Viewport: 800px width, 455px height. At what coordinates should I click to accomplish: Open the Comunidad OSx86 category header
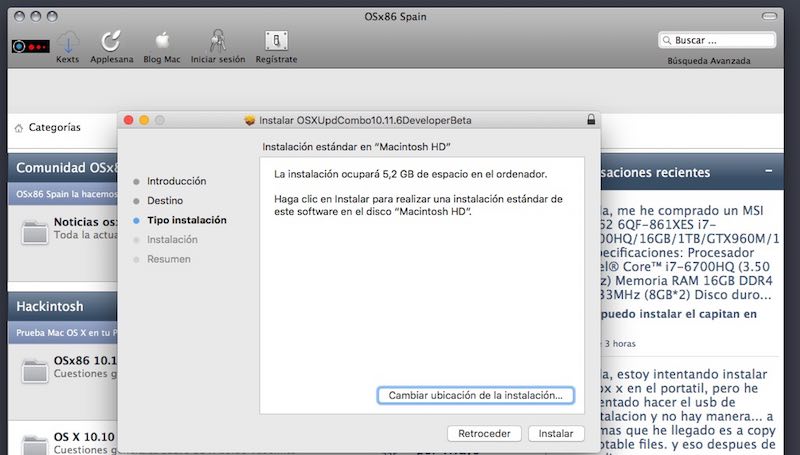66,167
